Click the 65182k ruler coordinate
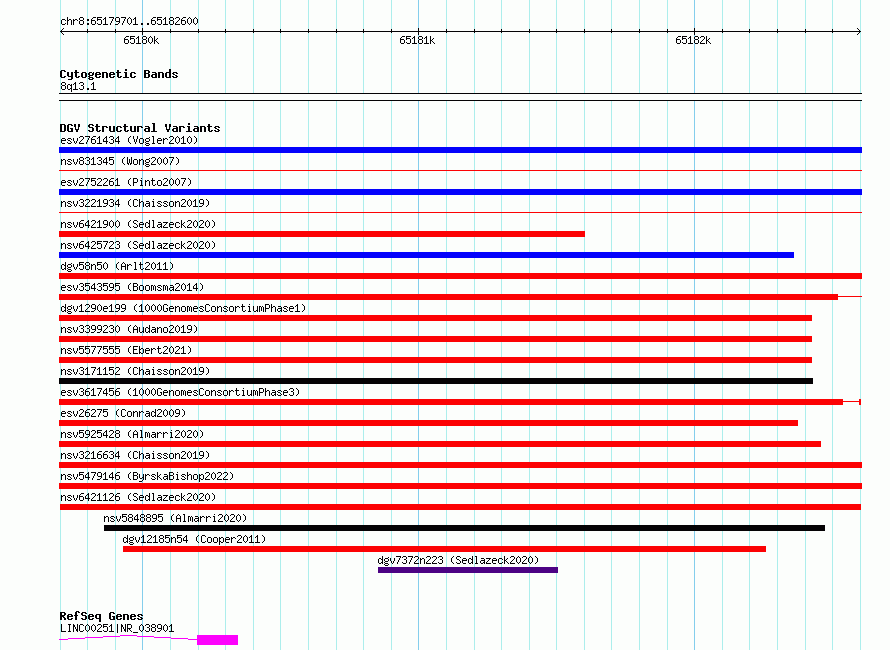Screen dimensions: 890x650 (692, 40)
